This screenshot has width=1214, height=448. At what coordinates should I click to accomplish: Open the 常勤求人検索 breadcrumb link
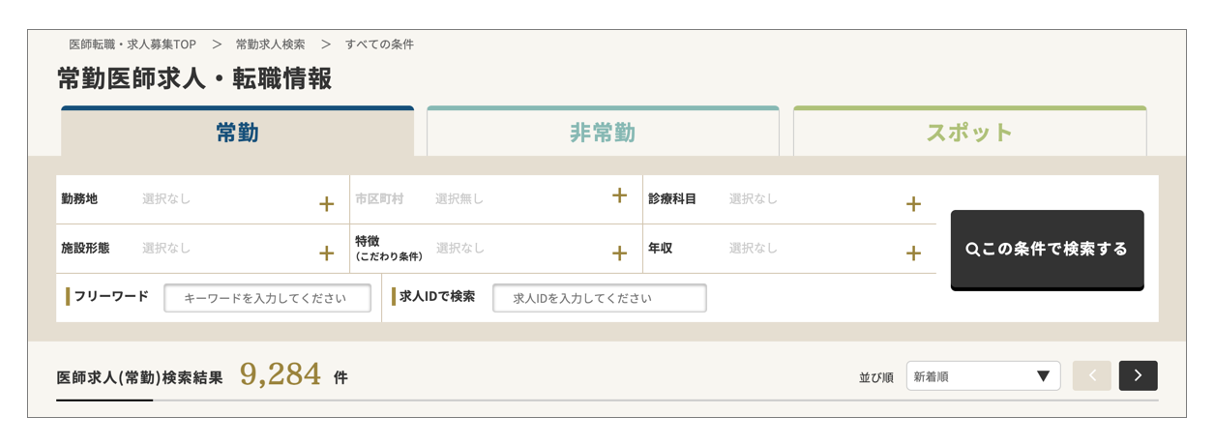pyautogui.click(x=270, y=45)
